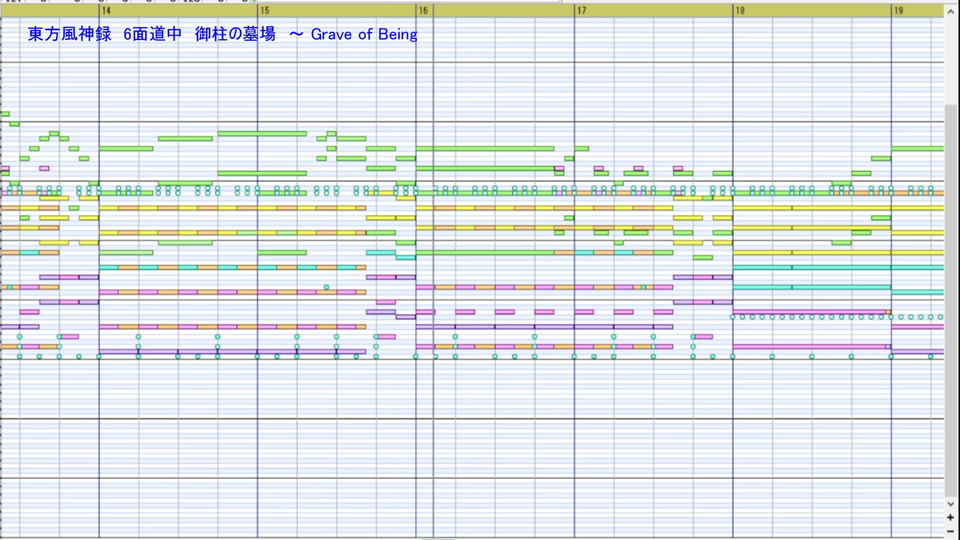This screenshot has width=960, height=540.
Task: Click the 'Grave of Being' title text
Action: coord(364,34)
